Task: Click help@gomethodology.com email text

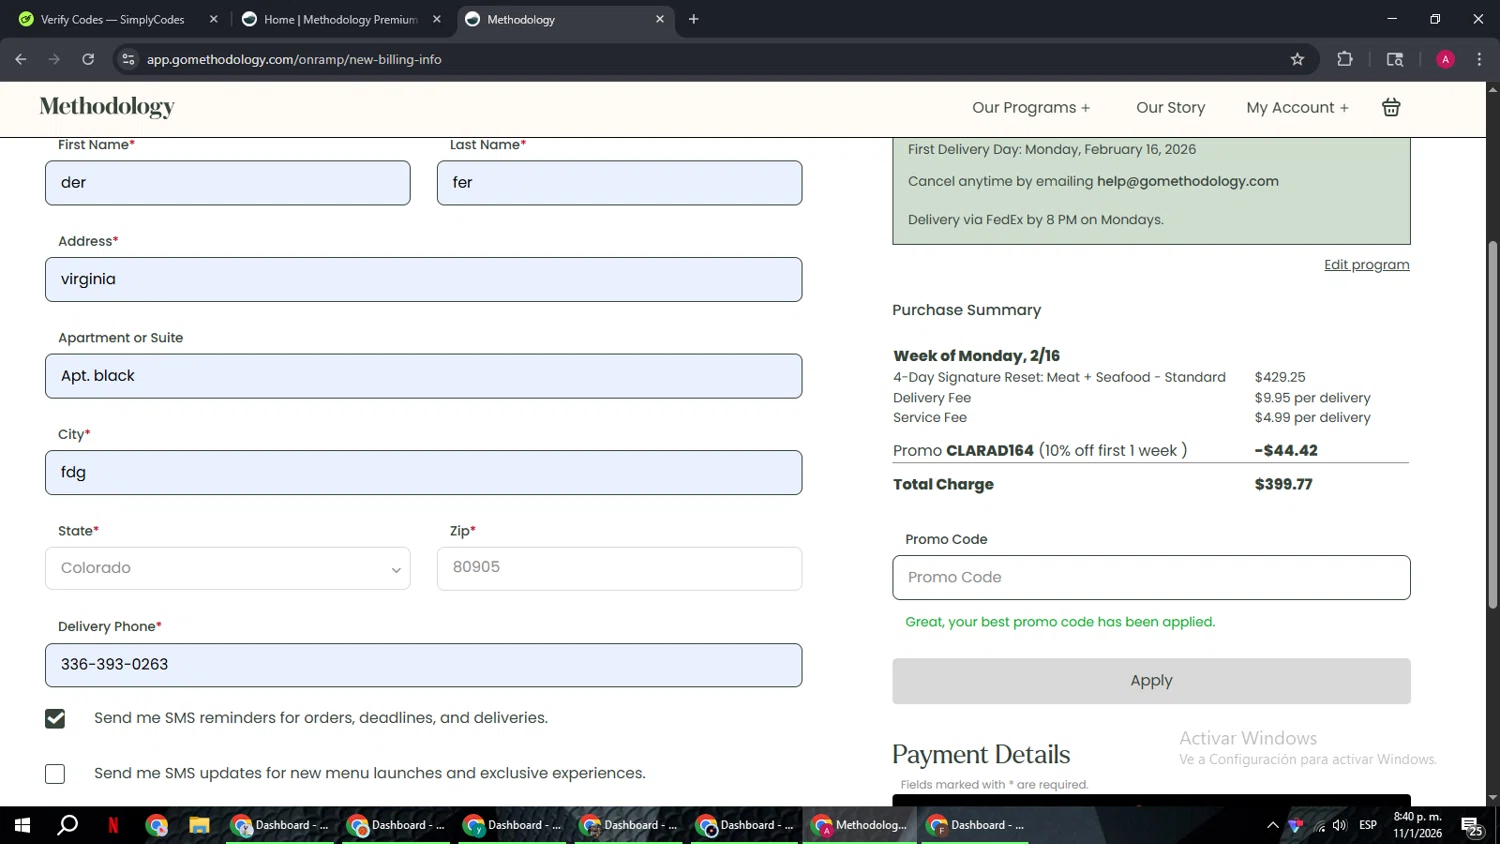Action: (x=1187, y=181)
